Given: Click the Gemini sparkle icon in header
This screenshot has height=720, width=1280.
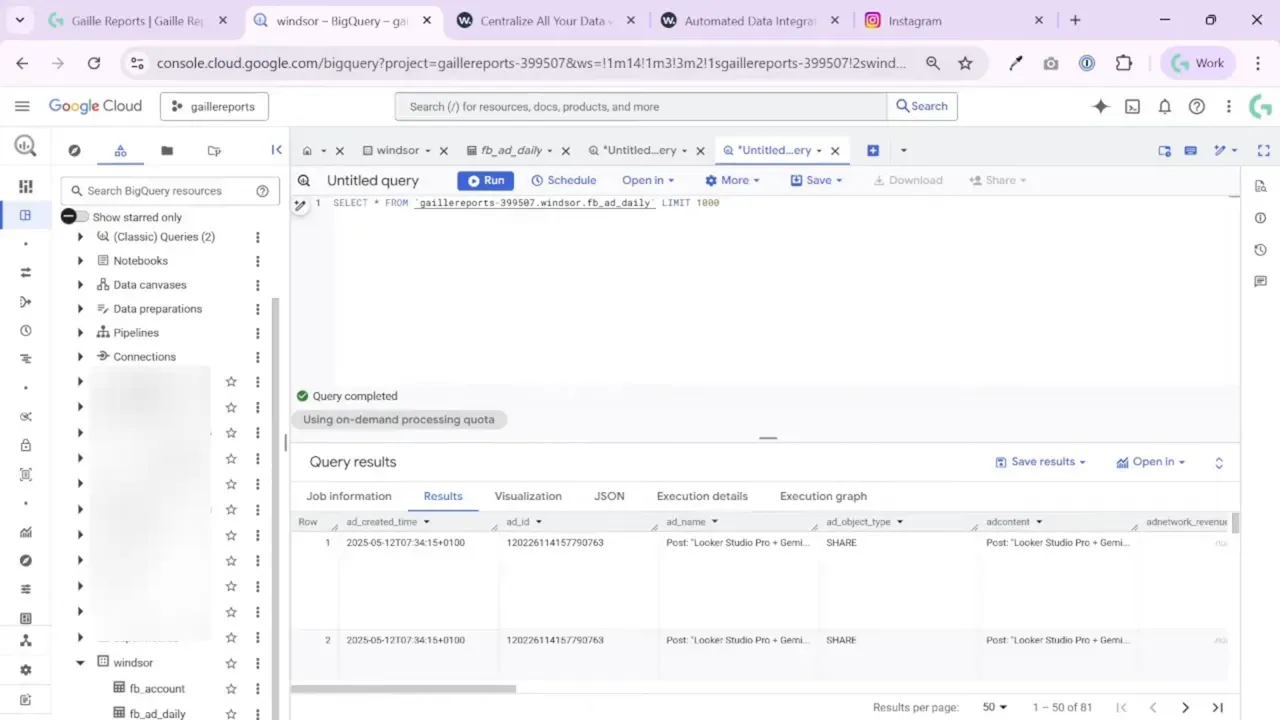Looking at the screenshot, I should 1101,106.
